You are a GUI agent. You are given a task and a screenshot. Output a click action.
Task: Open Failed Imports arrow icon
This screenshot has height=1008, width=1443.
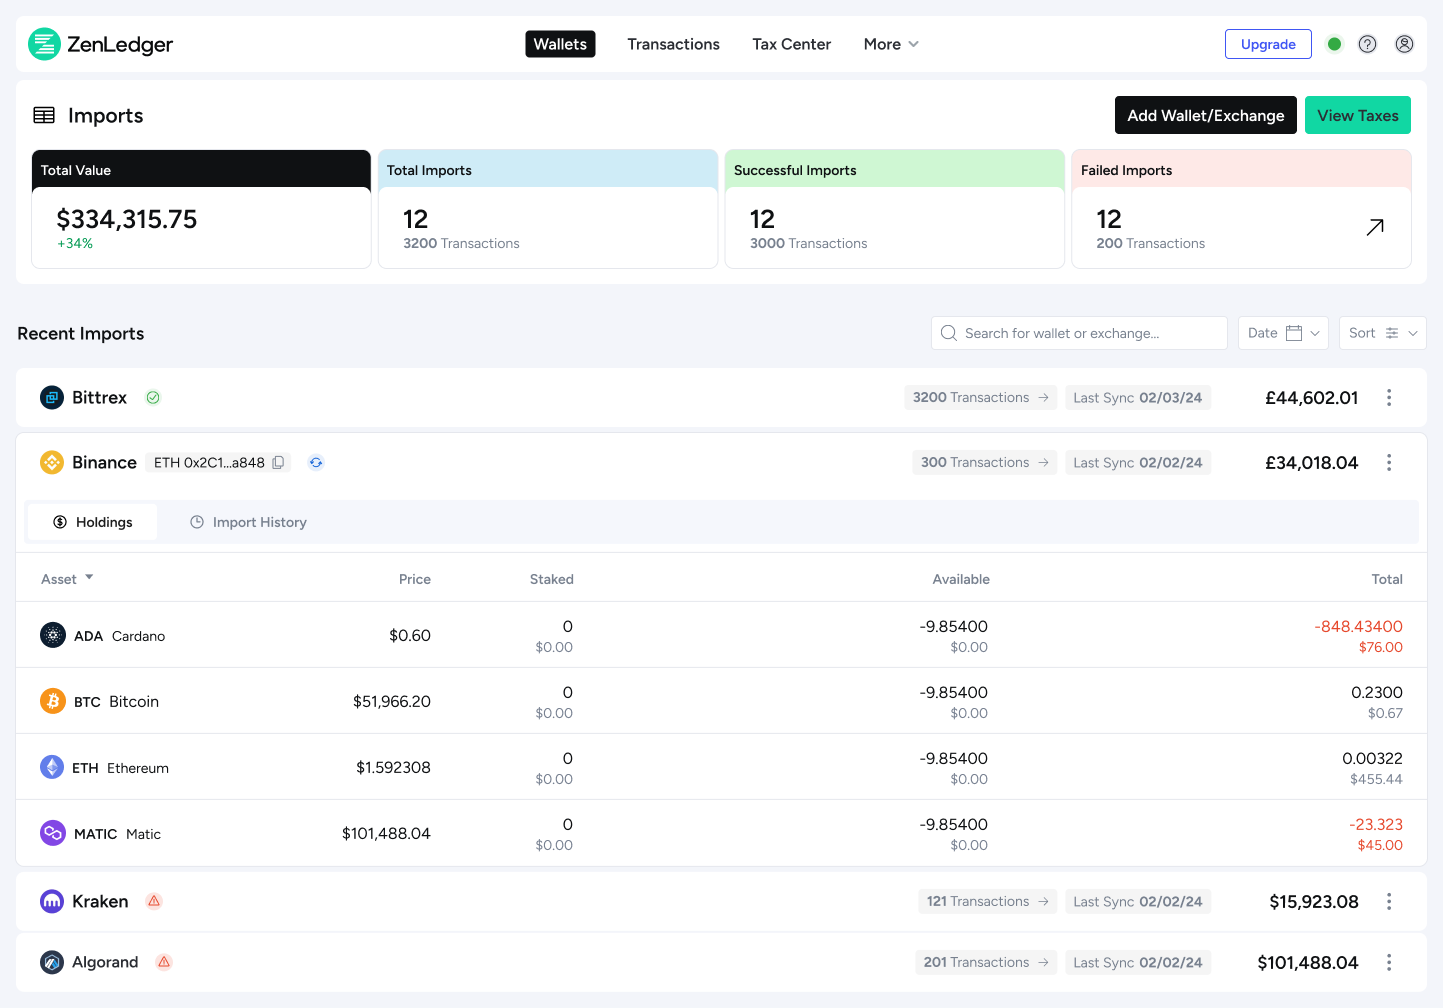(1375, 227)
